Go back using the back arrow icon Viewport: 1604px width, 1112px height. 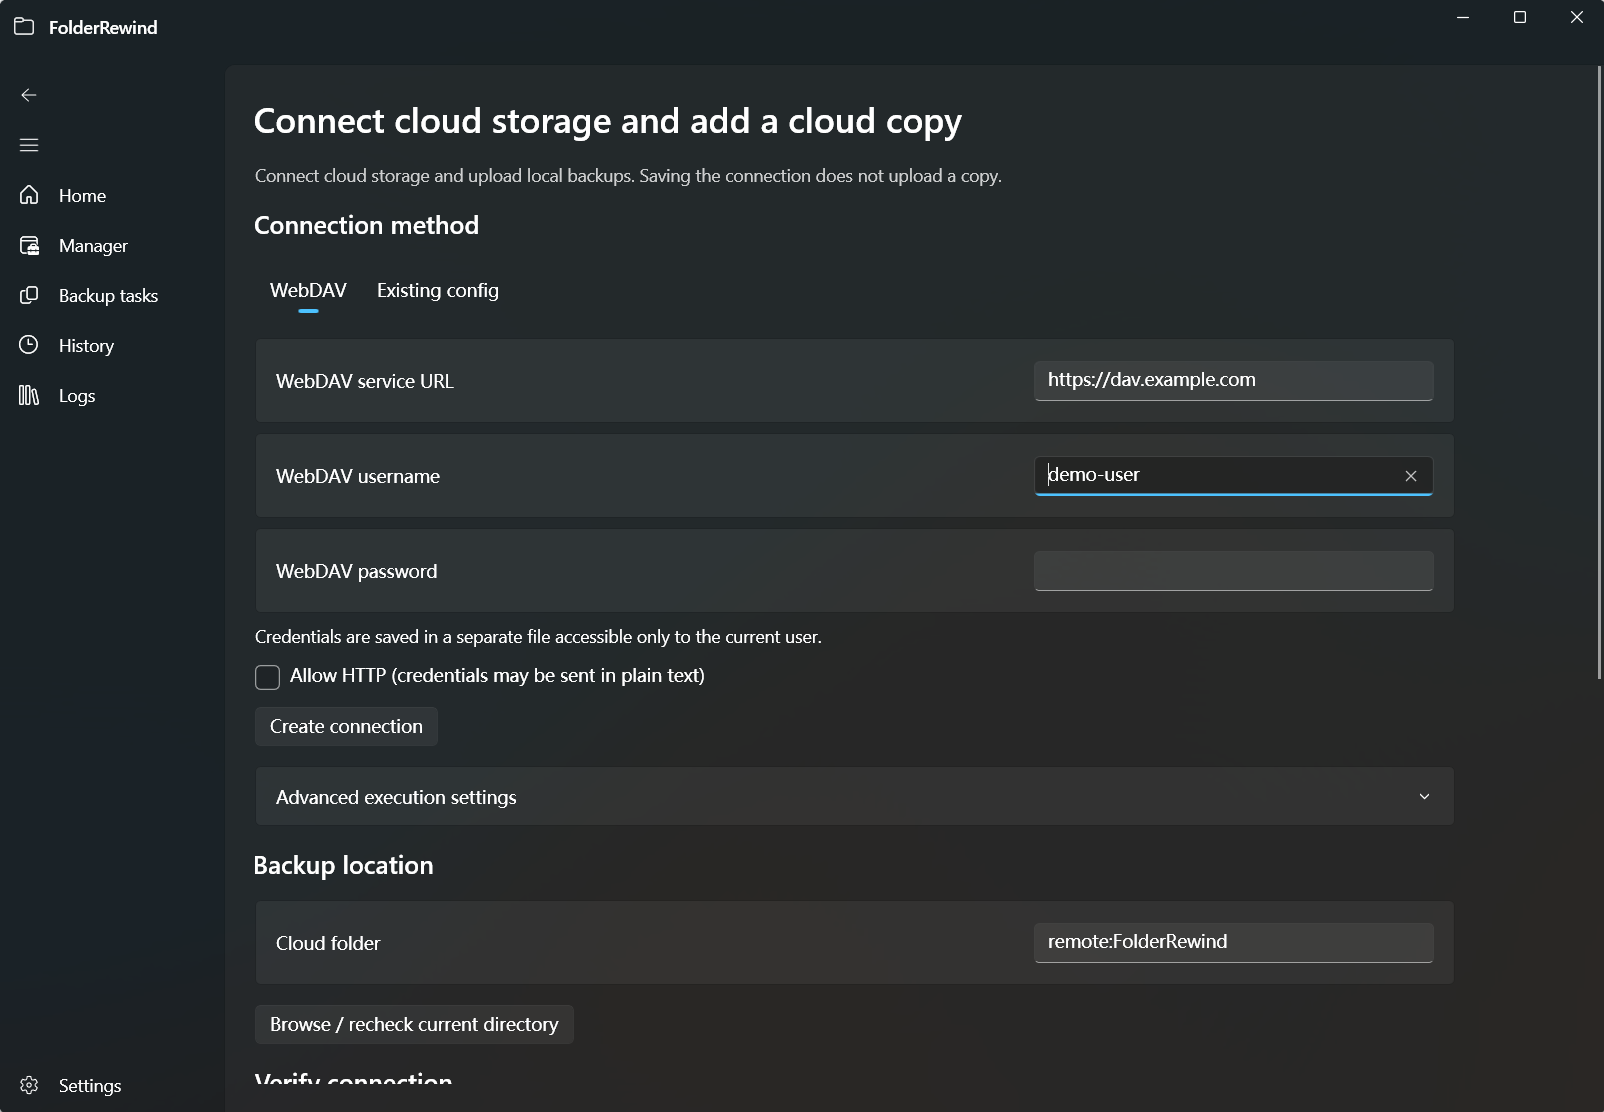(29, 95)
